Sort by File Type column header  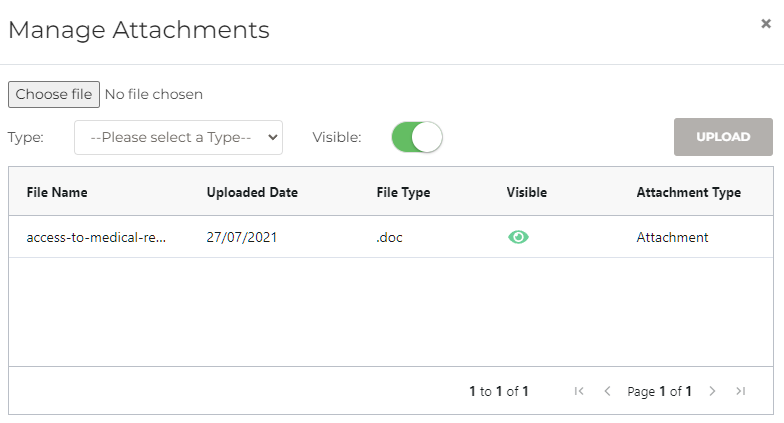[403, 192]
